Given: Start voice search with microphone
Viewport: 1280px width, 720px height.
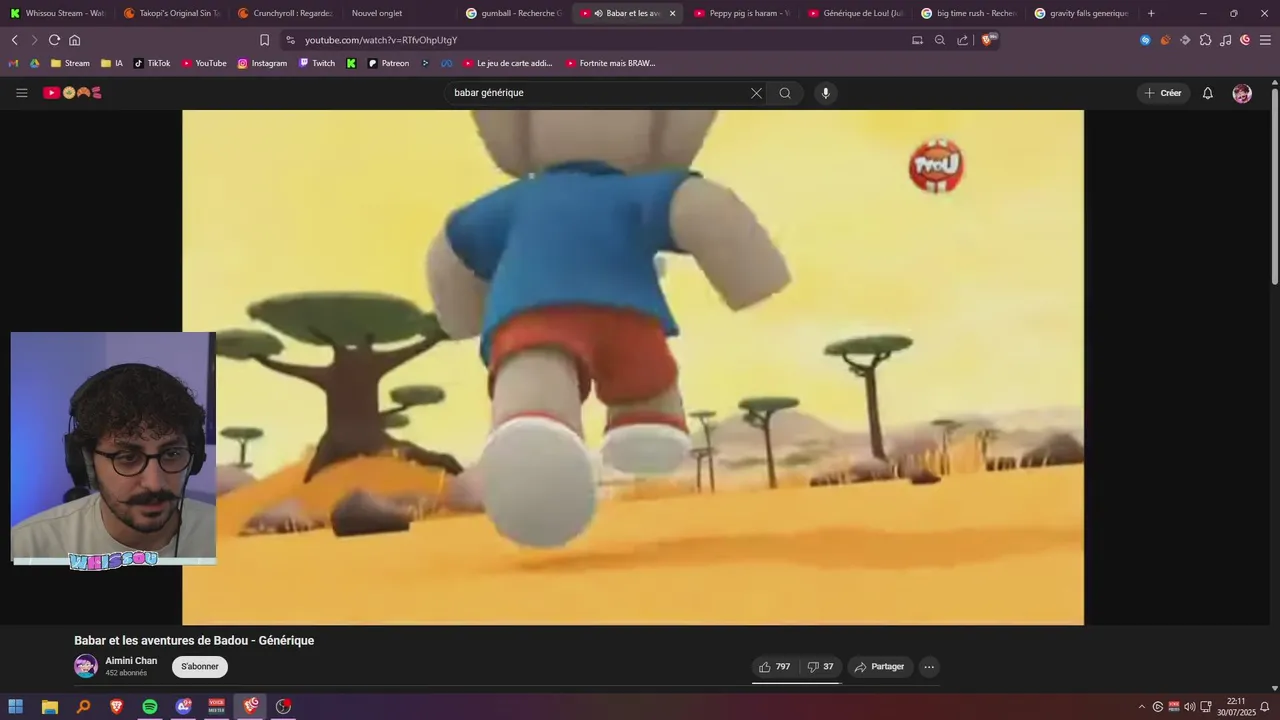Looking at the screenshot, I should pos(825,93).
